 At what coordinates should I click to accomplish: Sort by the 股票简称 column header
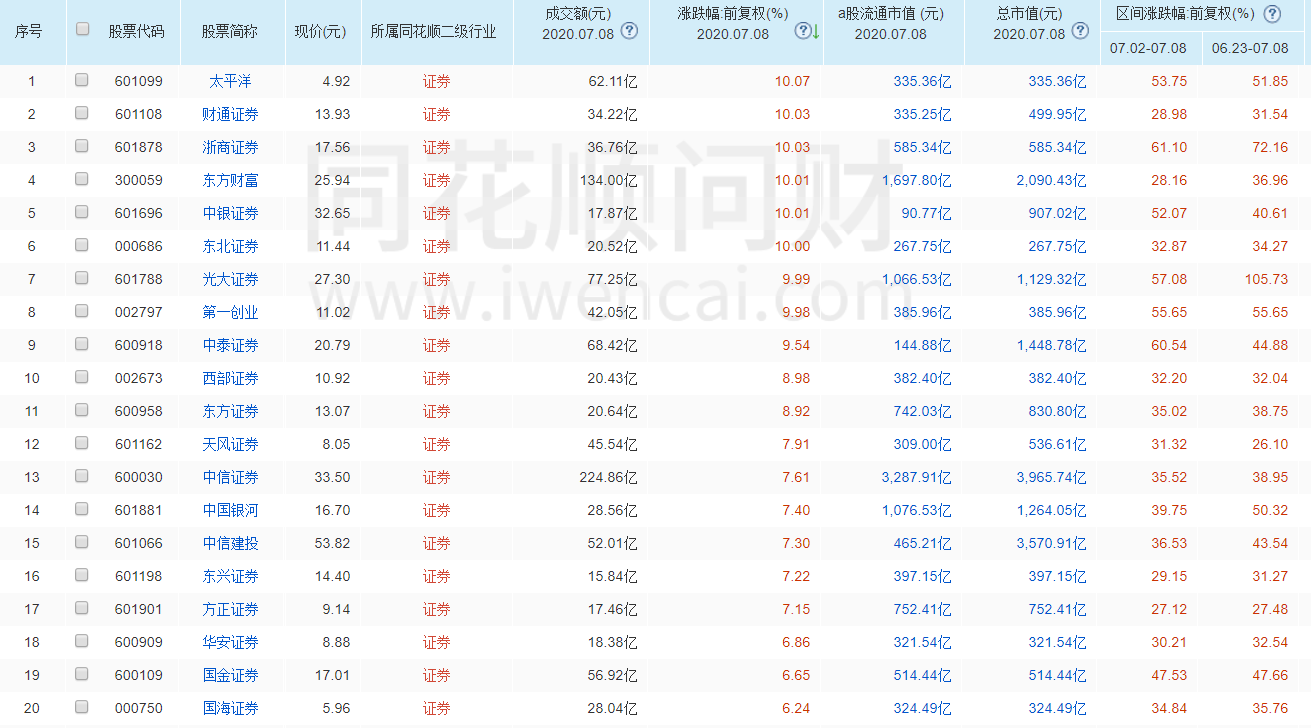(x=230, y=31)
